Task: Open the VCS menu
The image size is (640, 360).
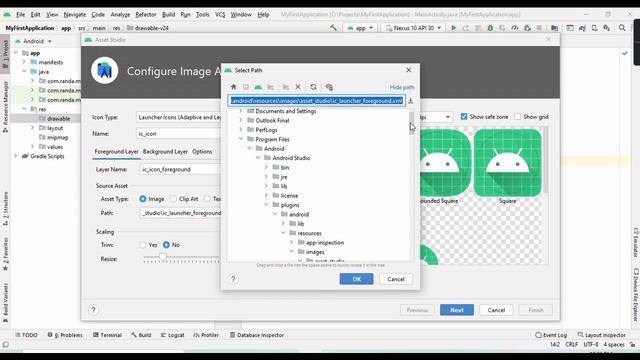Action: pyautogui.click(x=220, y=14)
